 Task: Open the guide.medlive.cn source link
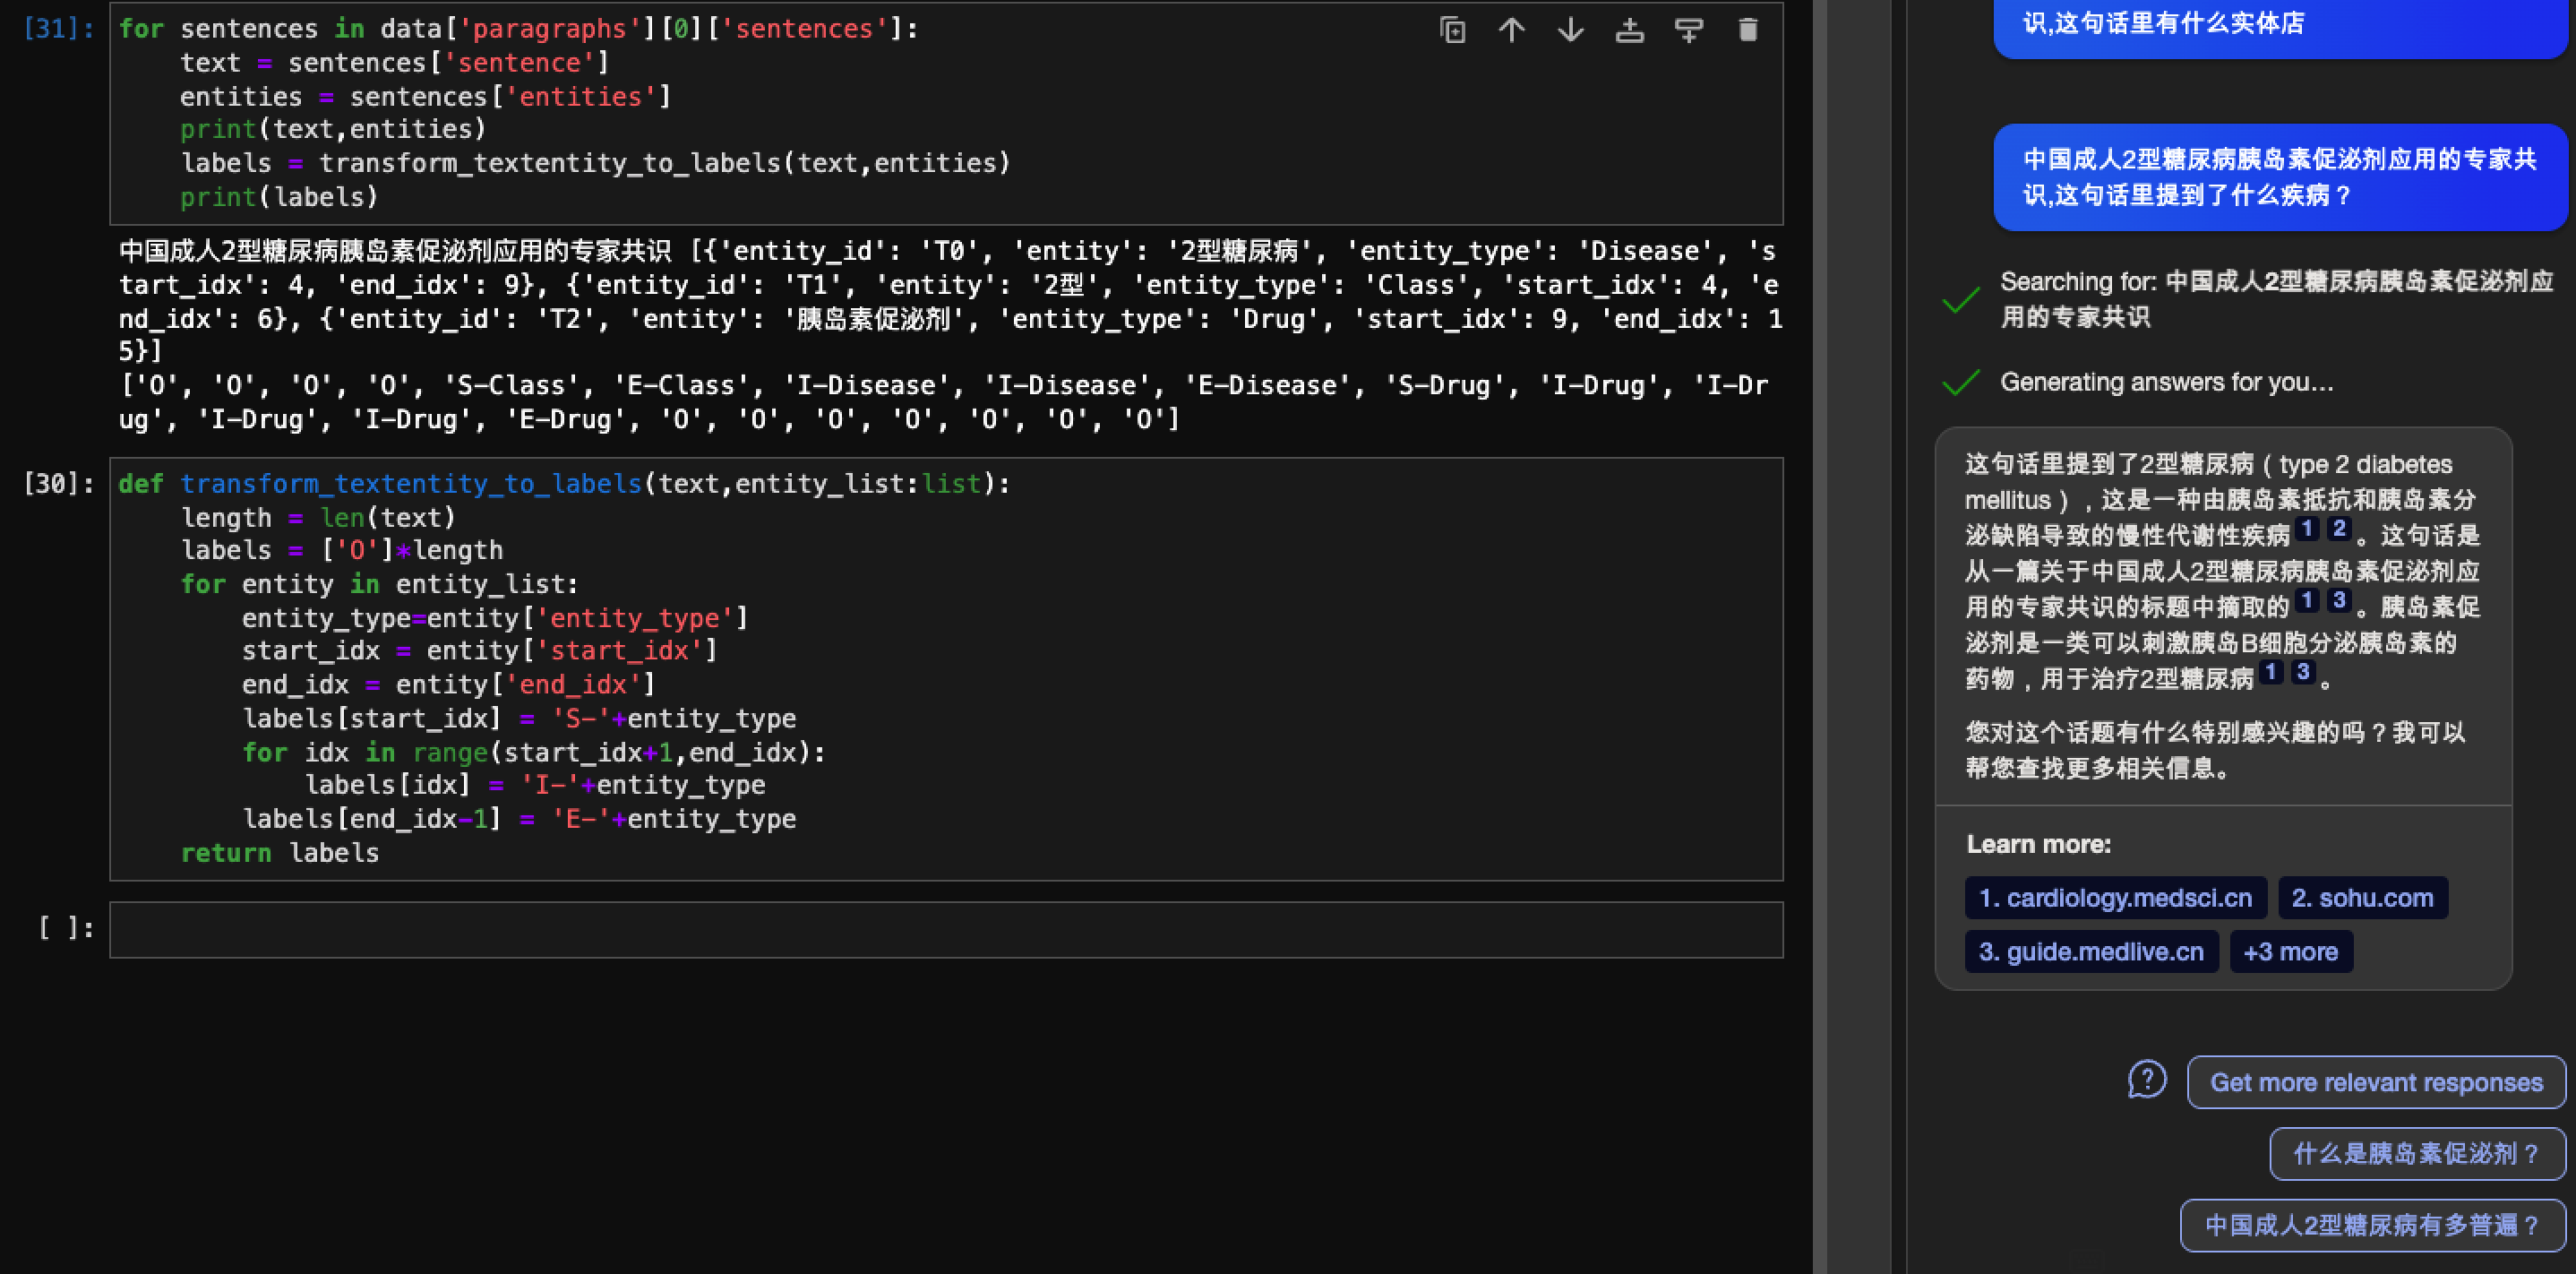[x=2091, y=951]
